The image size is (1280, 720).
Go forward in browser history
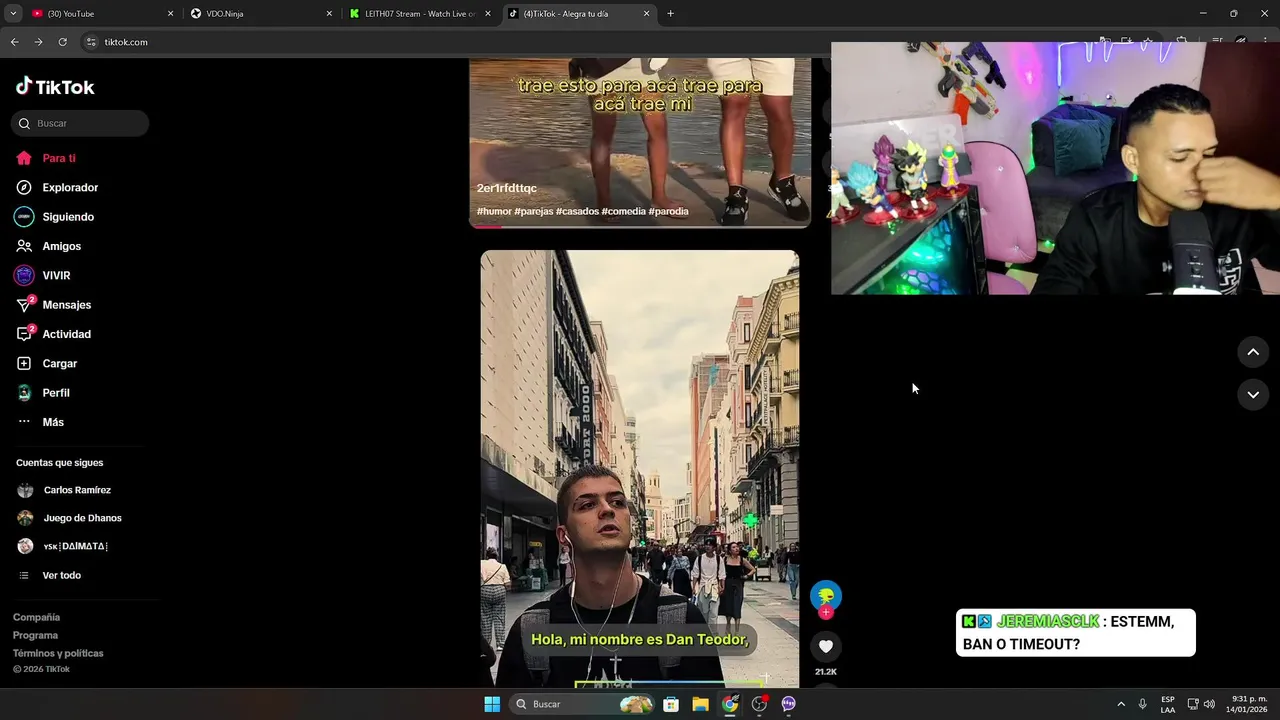point(38,42)
